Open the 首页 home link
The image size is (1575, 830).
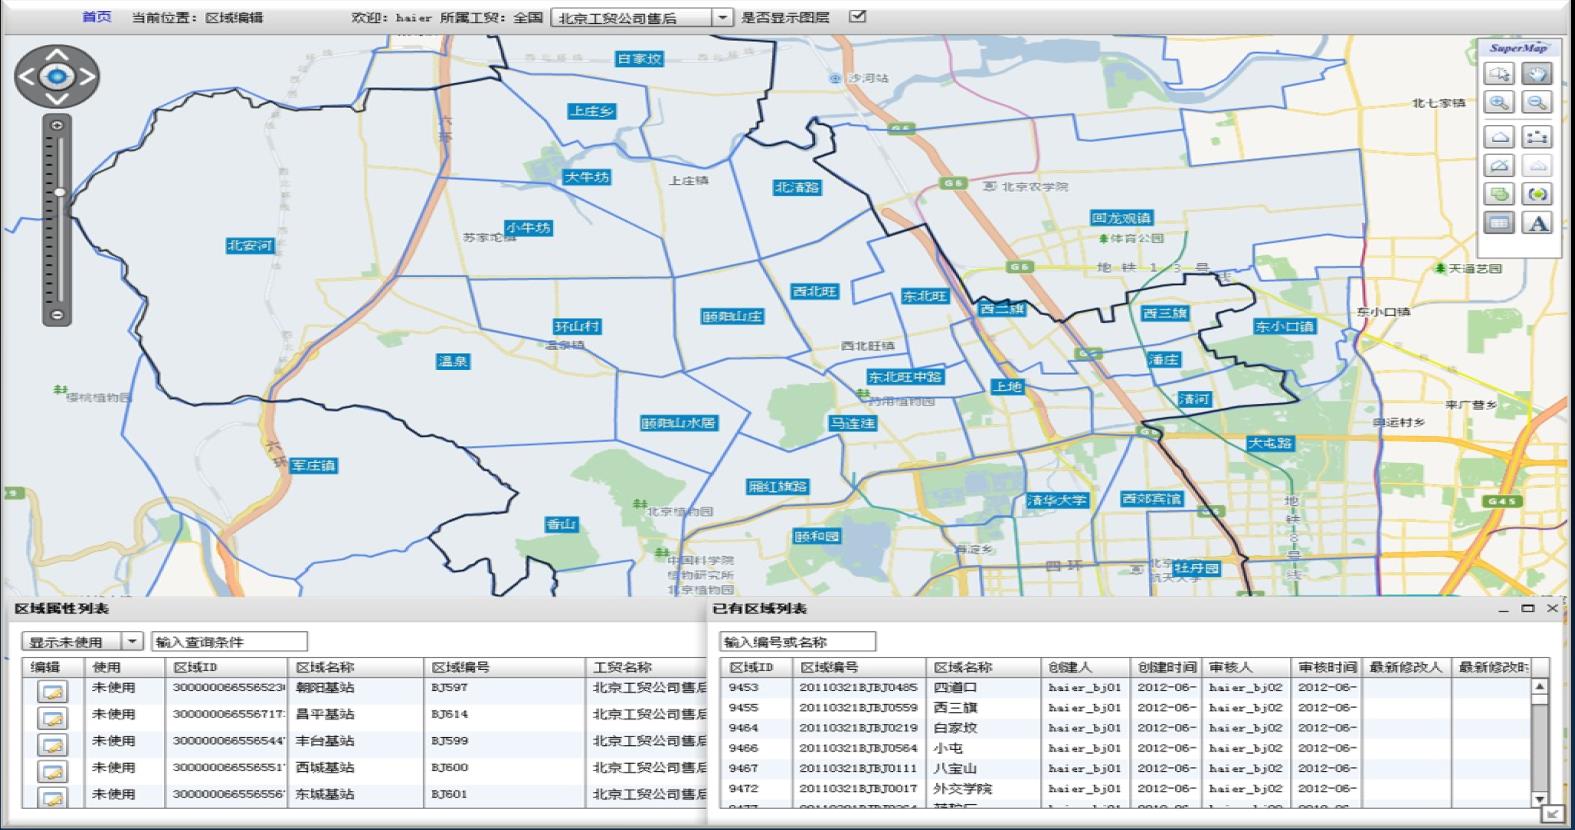[x=96, y=17]
